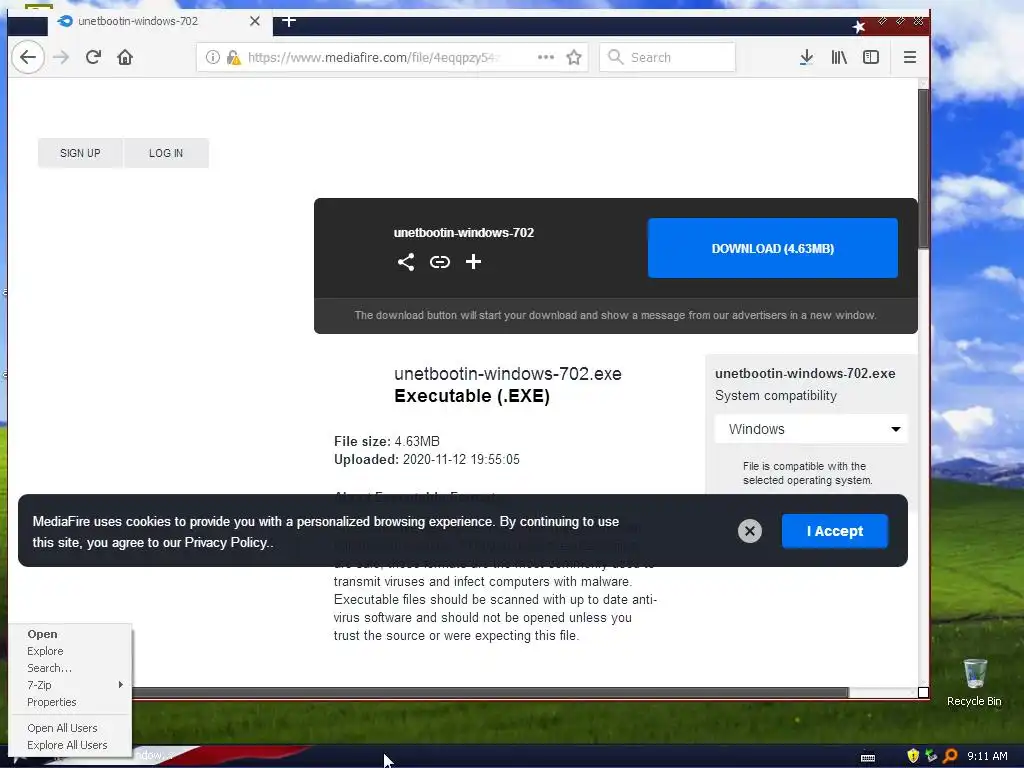The image size is (1024, 768).
Task: Open the page actions three-dots menu
Action: click(x=546, y=57)
